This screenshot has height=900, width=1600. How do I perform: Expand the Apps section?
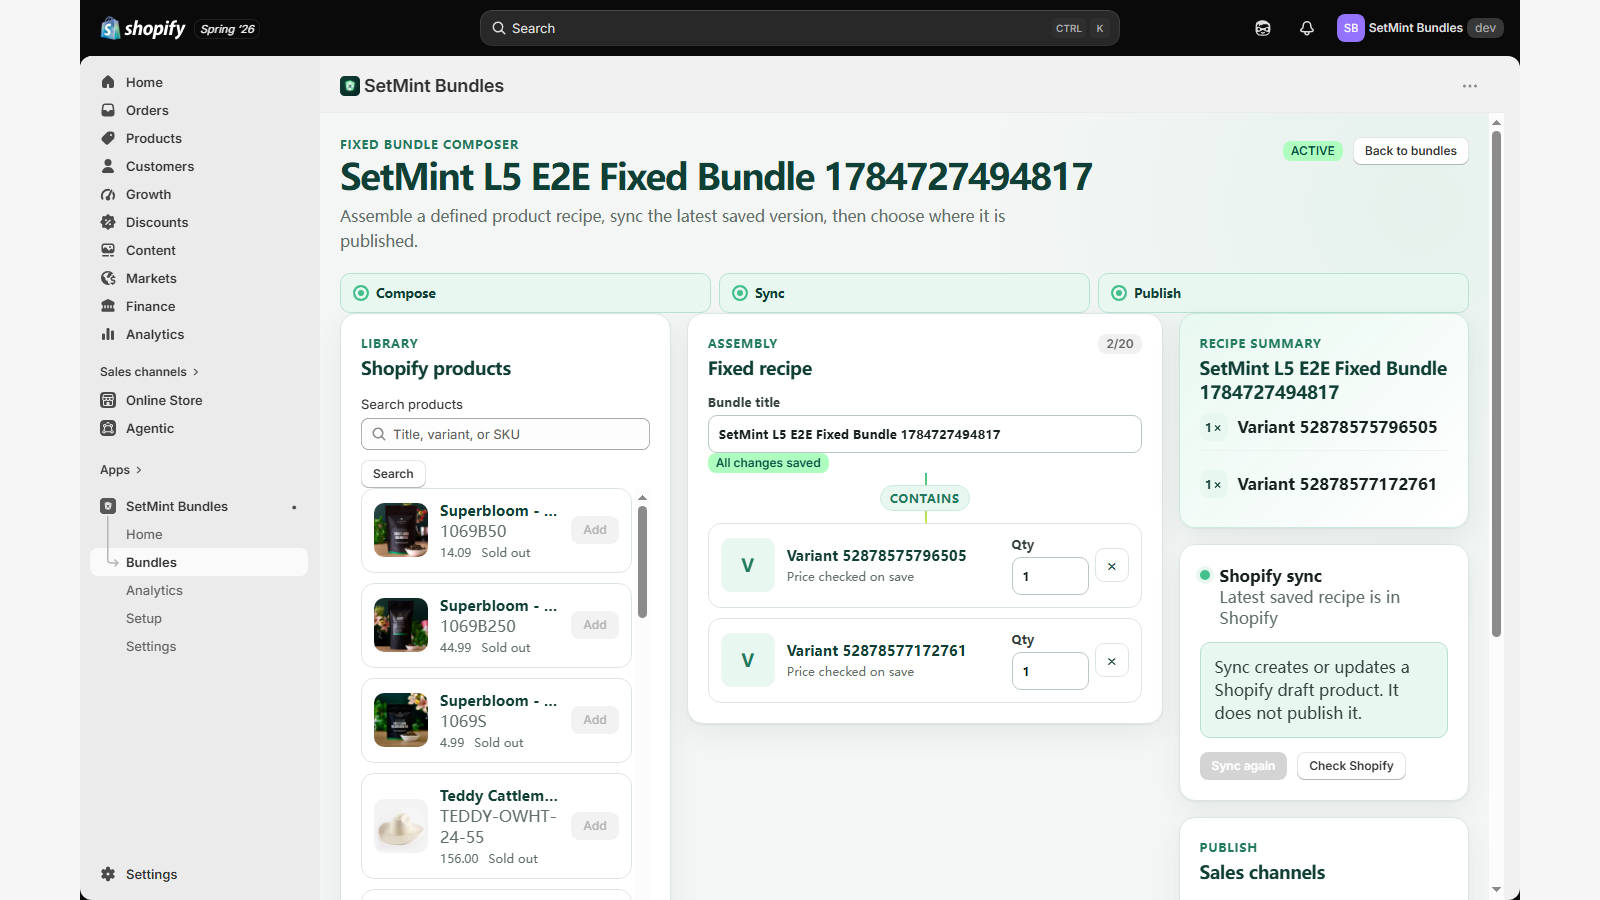pyautogui.click(x=121, y=470)
